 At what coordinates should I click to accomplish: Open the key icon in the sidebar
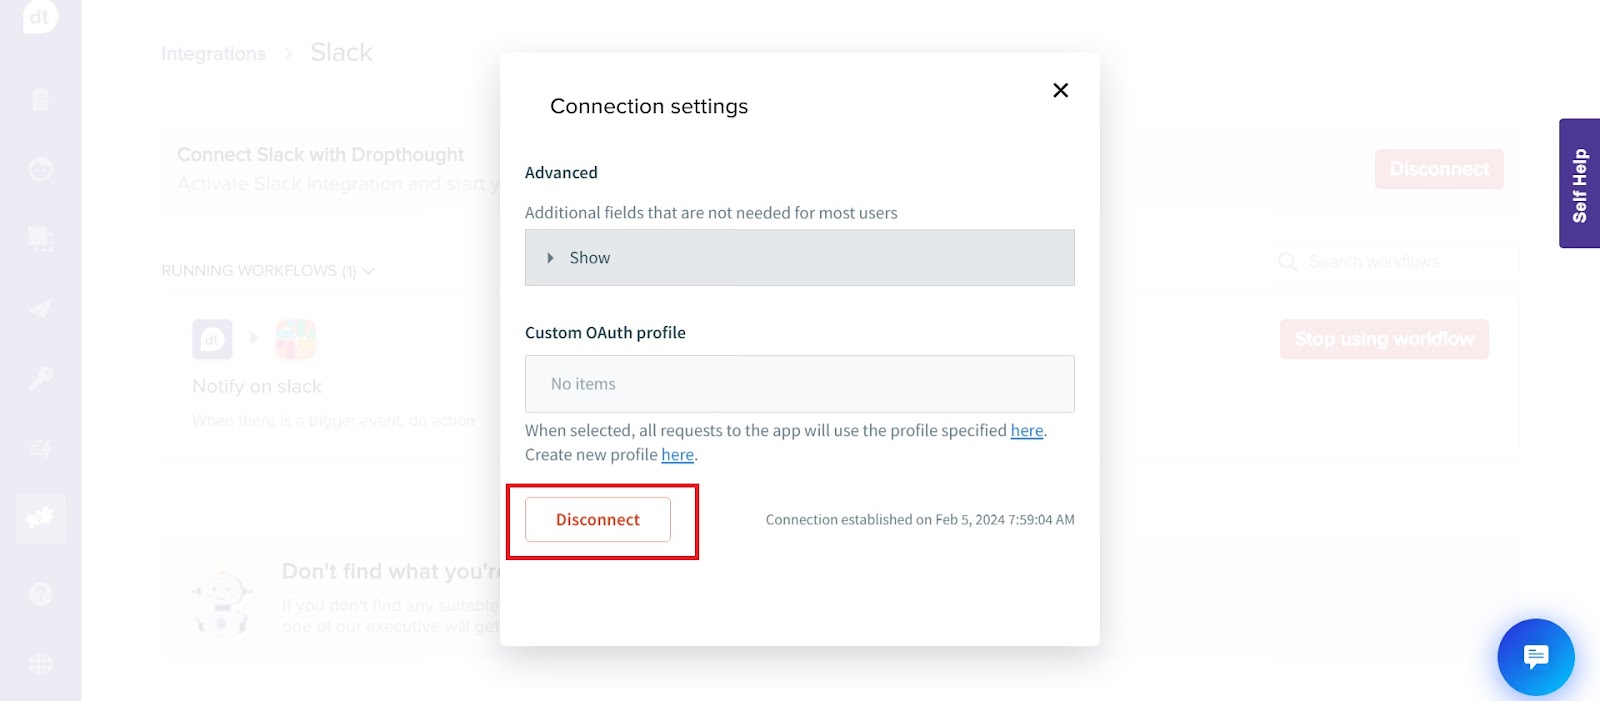pyautogui.click(x=40, y=379)
